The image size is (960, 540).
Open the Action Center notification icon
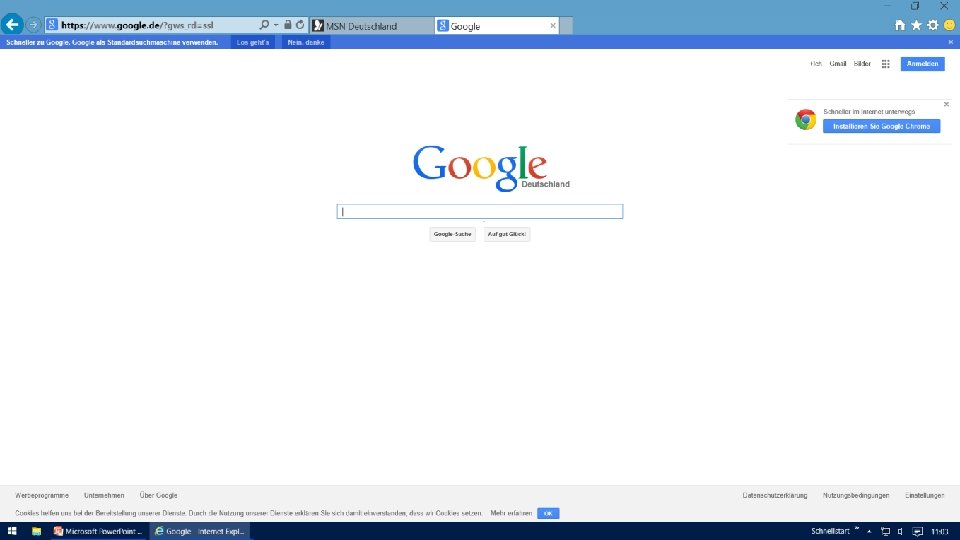917,531
